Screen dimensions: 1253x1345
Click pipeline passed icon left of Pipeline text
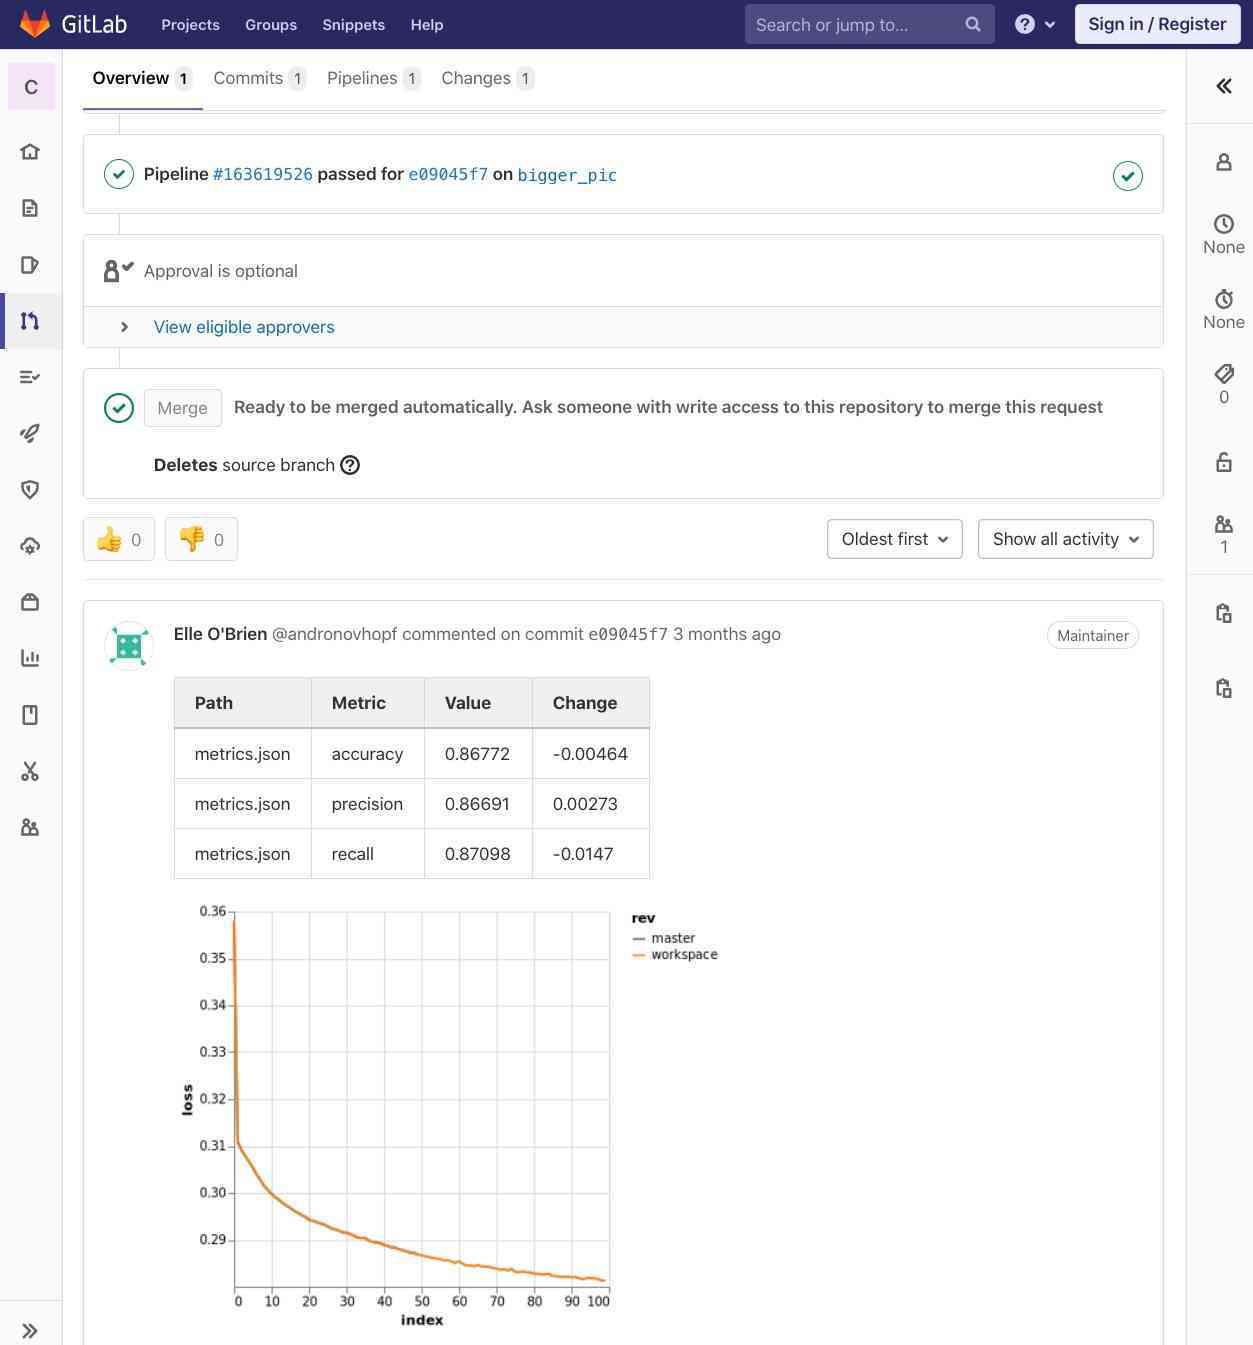click(x=119, y=174)
